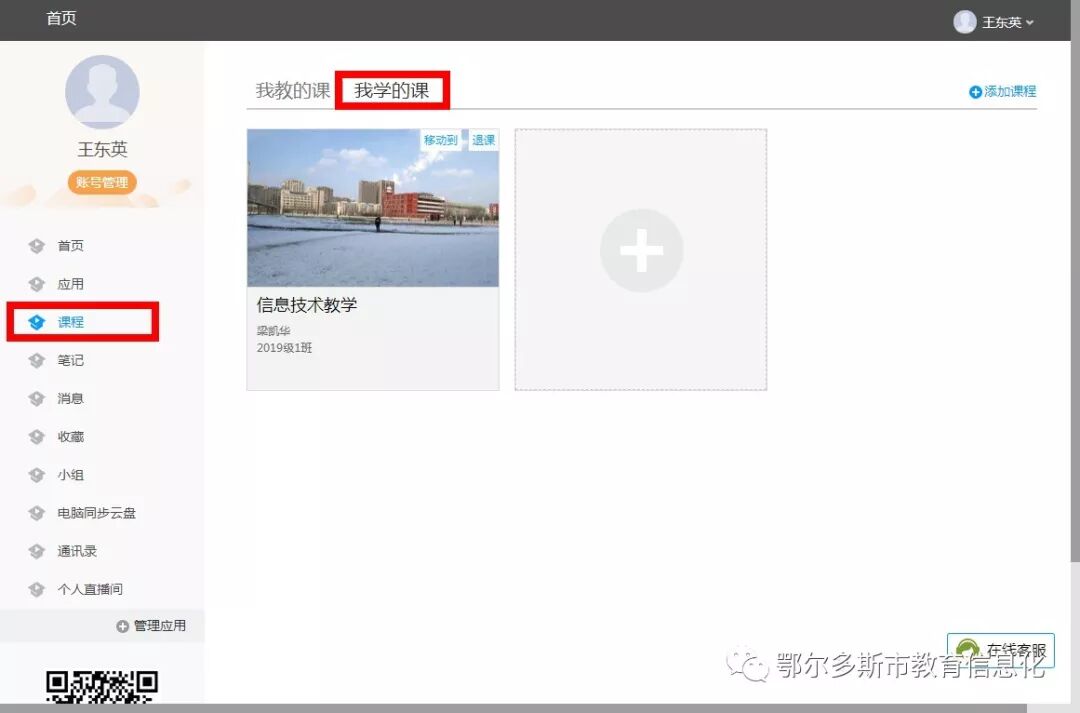Click the top-right user avatar icon
The width and height of the screenshot is (1080, 713).
[964, 22]
